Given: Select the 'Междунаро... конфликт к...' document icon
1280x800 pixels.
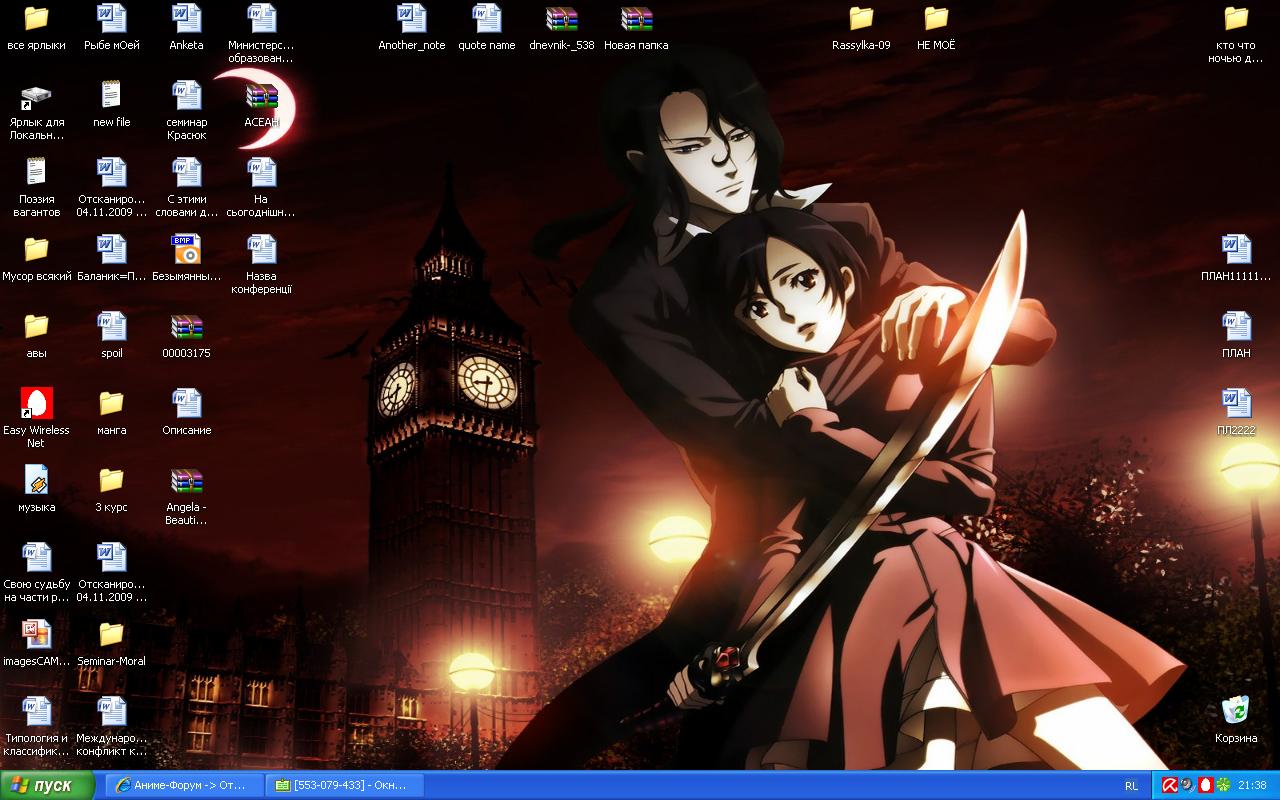Looking at the screenshot, I should point(111,712).
